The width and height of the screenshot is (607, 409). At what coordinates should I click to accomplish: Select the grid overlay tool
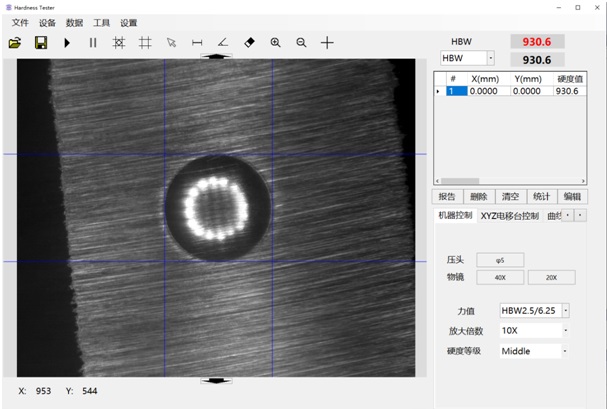coord(145,43)
